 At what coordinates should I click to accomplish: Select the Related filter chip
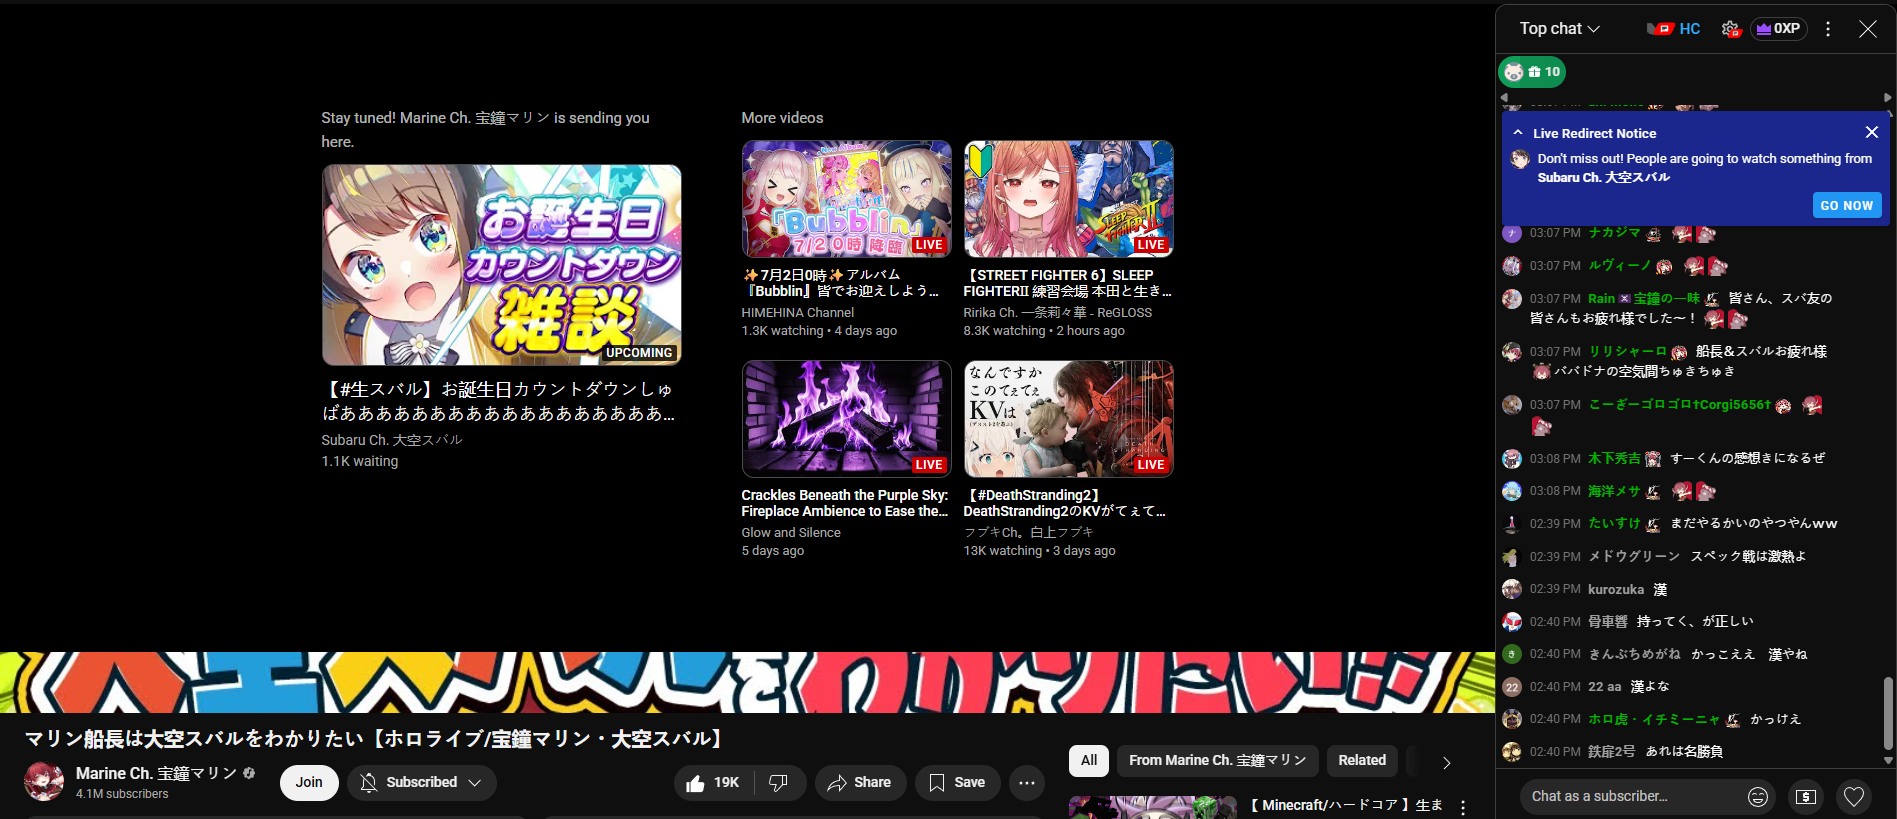click(x=1362, y=761)
